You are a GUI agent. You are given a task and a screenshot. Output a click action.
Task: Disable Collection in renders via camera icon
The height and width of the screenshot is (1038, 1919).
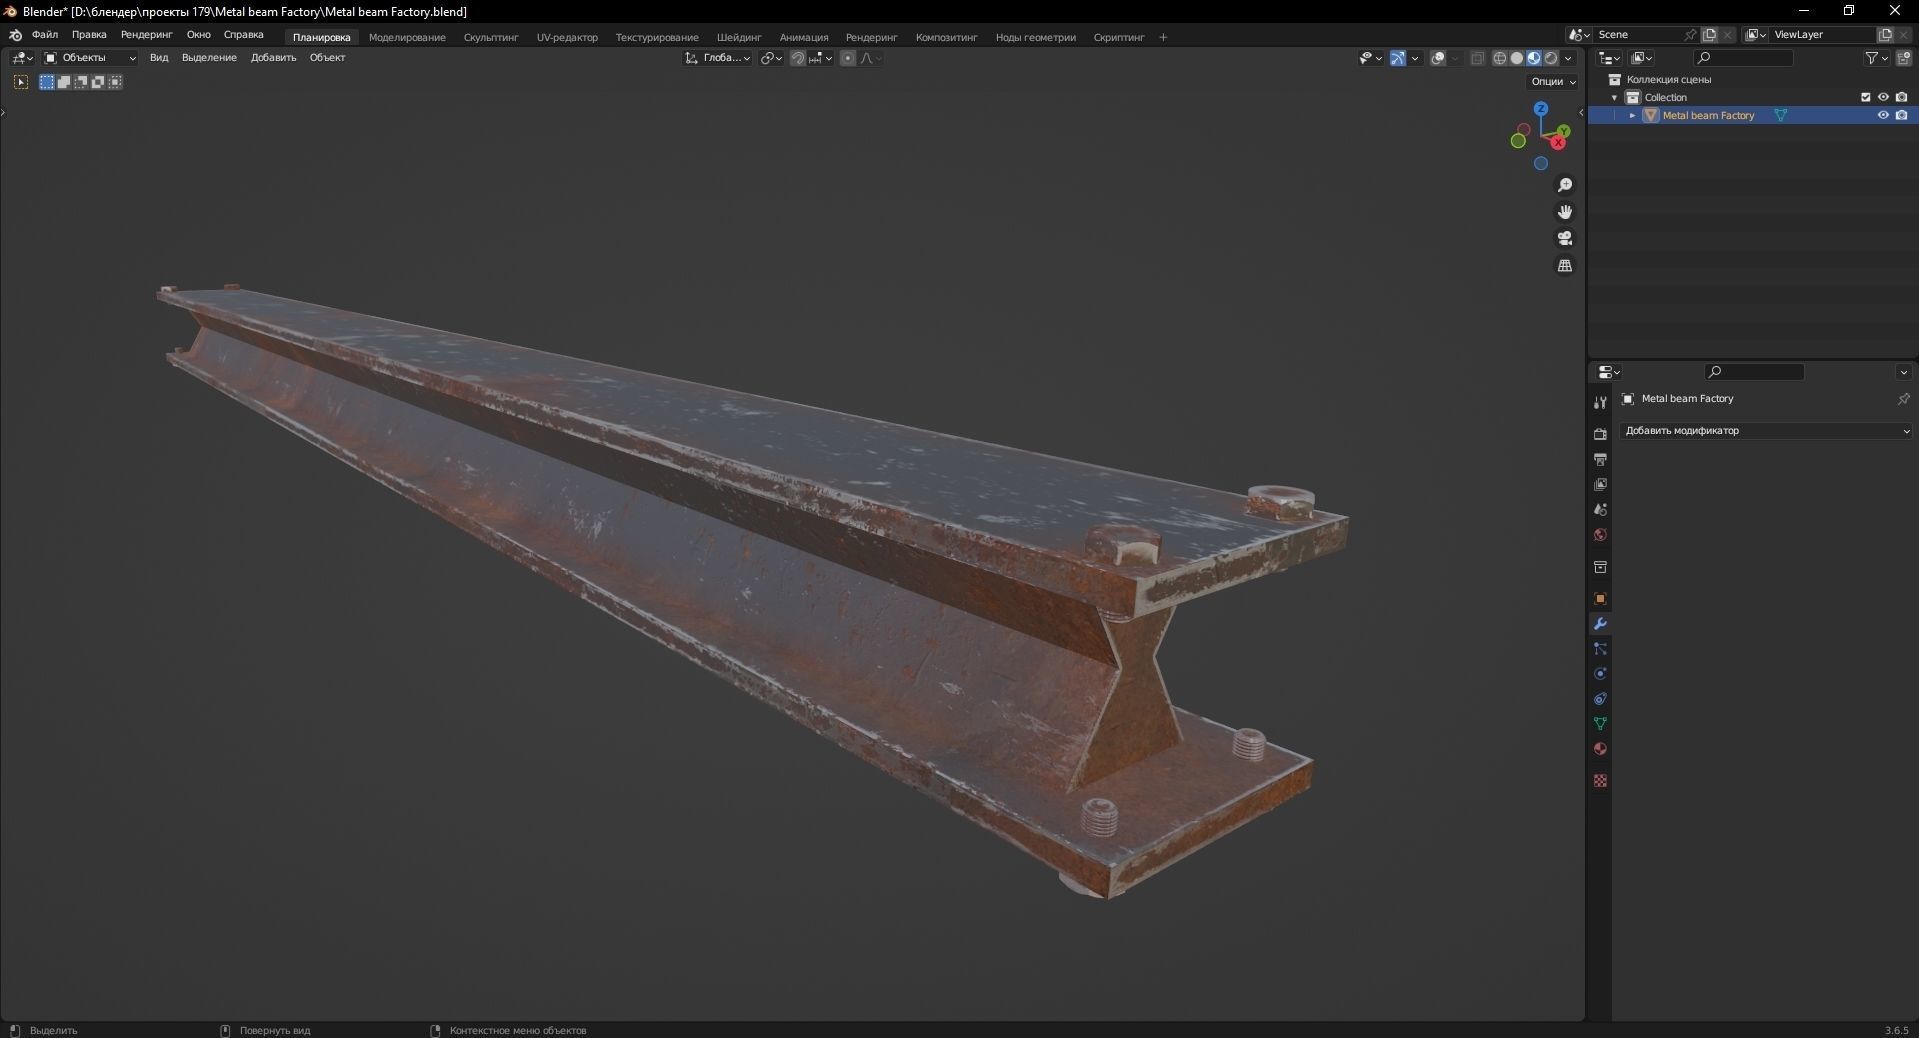[x=1902, y=98]
